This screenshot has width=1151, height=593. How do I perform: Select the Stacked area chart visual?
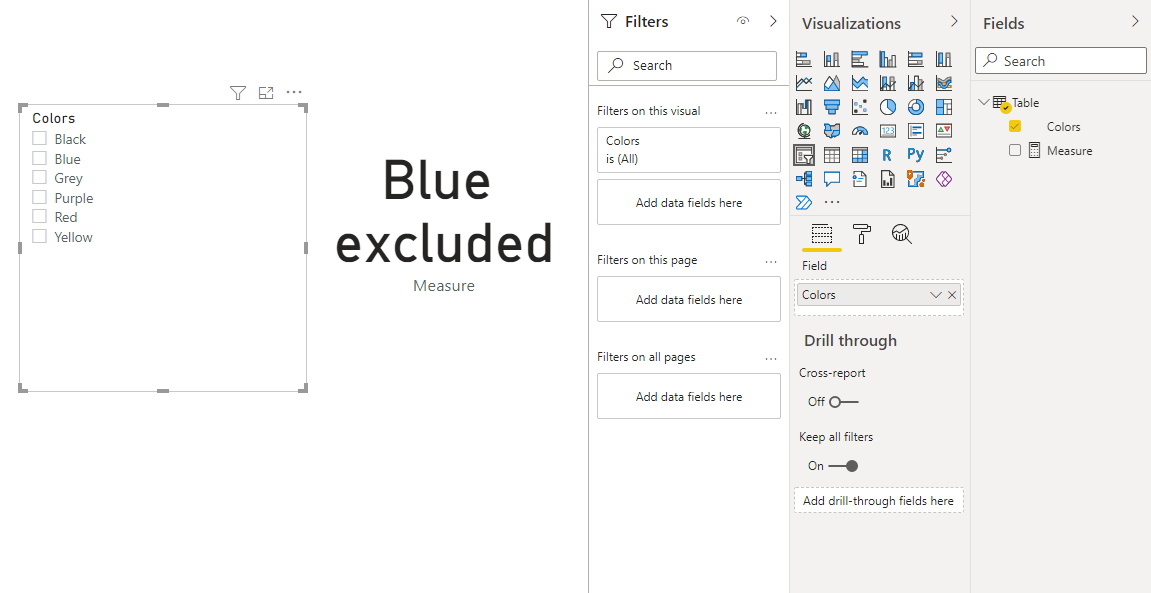point(860,83)
